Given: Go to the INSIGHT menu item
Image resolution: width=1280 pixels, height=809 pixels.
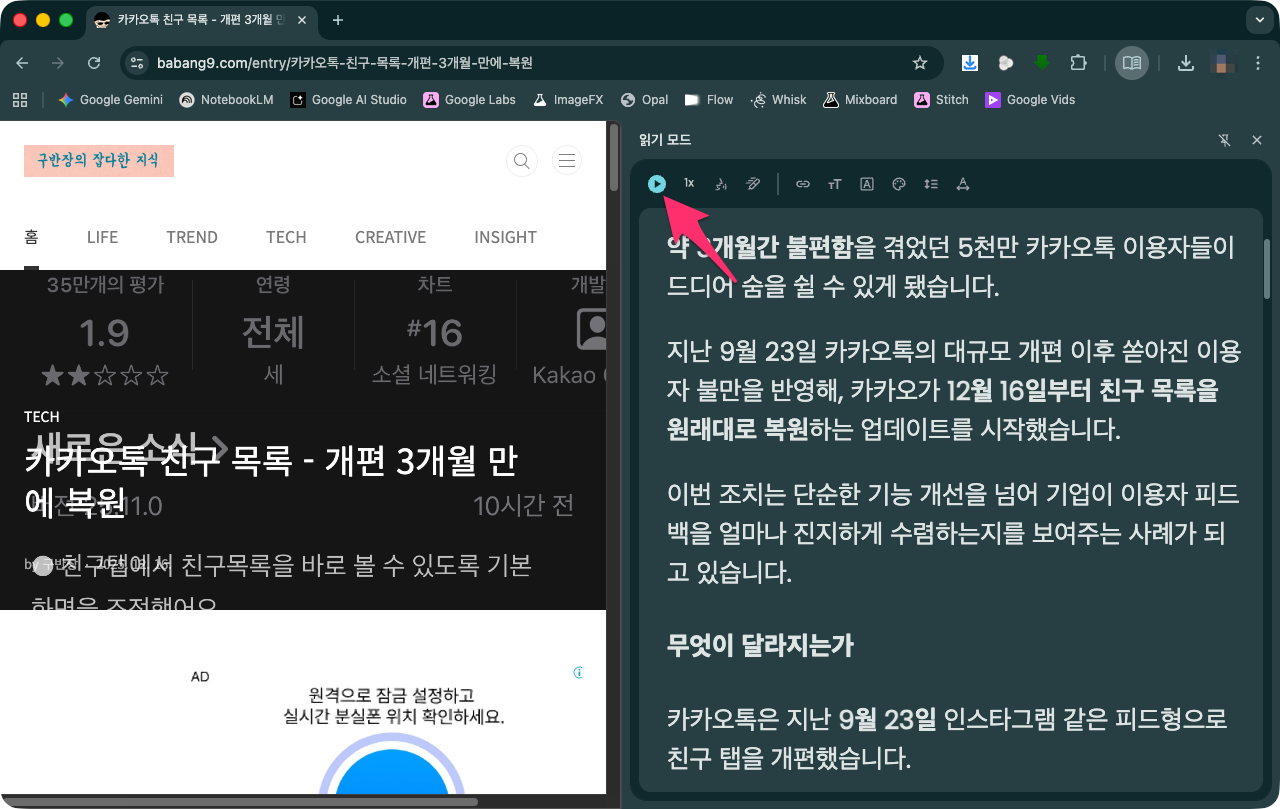Looking at the screenshot, I should tap(505, 237).
